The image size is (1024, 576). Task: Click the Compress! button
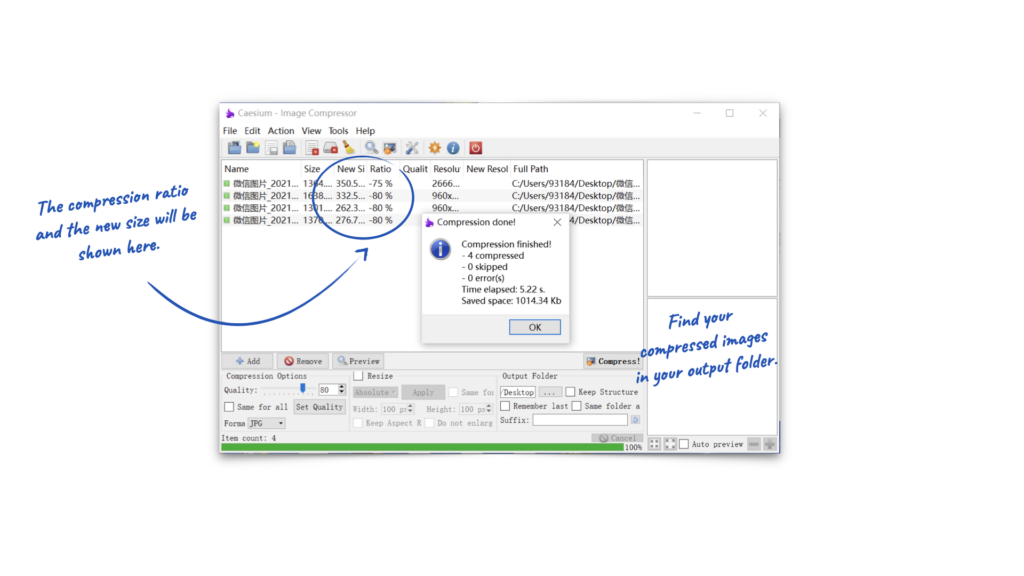613,361
